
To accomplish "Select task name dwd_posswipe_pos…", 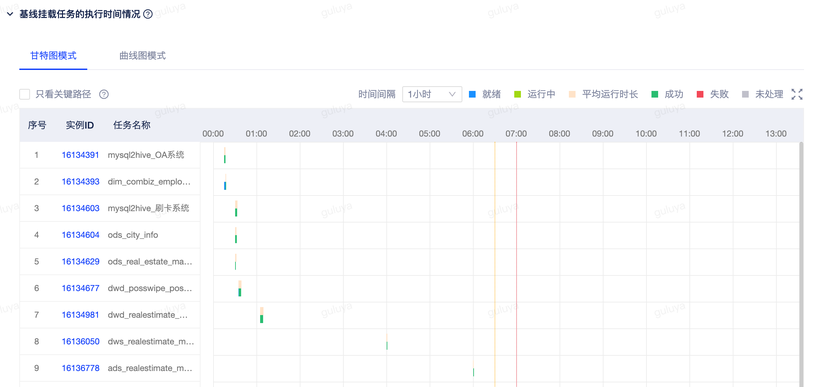I will pos(150,288).
